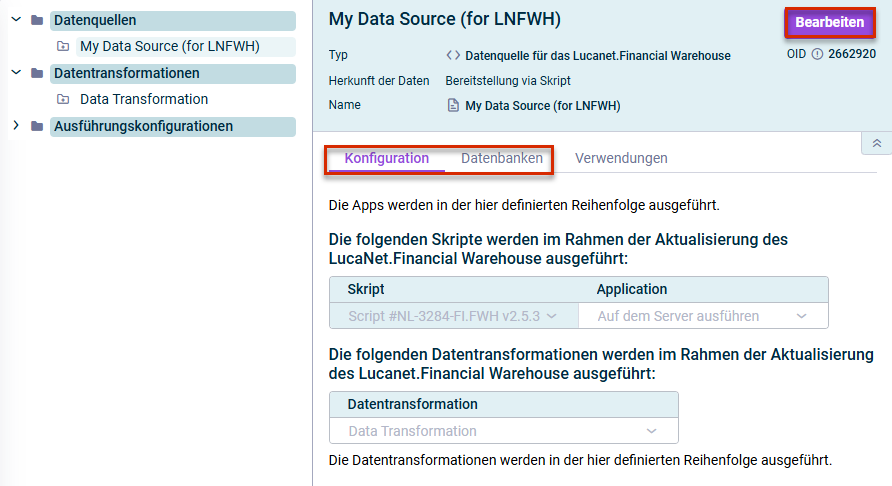
Task: Click the Bereitstellung via Skript value
Action: click(508, 81)
